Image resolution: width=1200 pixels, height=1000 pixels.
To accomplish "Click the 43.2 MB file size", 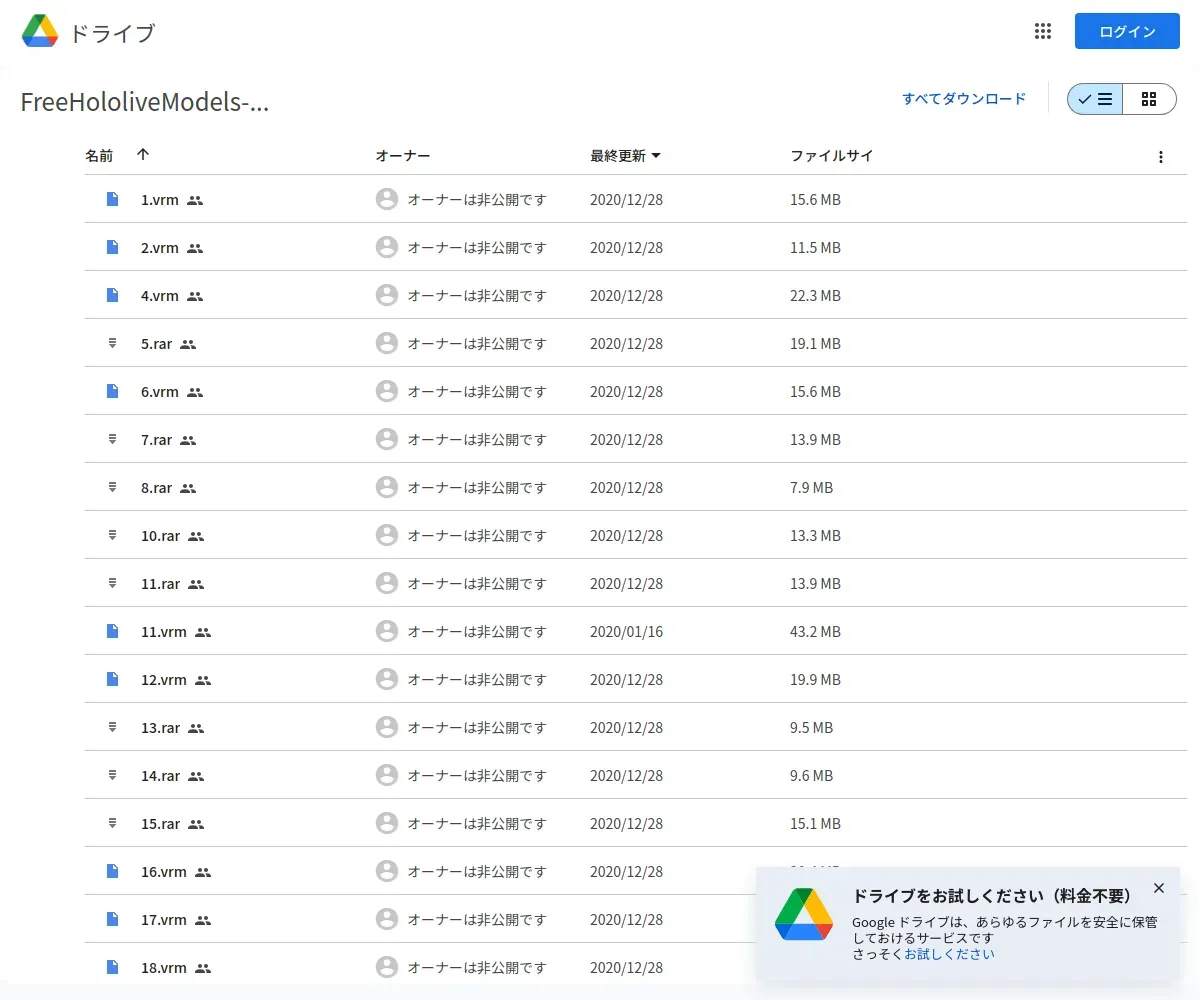I will [x=816, y=632].
